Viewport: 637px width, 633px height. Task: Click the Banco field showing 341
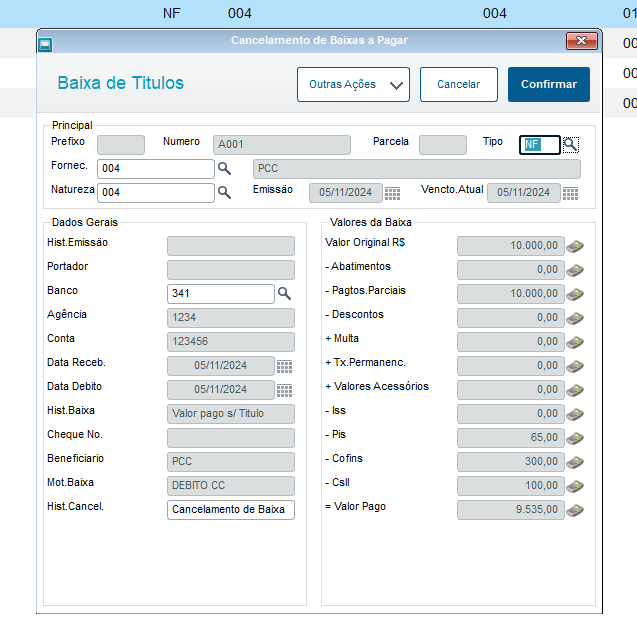pyautogui.click(x=221, y=293)
